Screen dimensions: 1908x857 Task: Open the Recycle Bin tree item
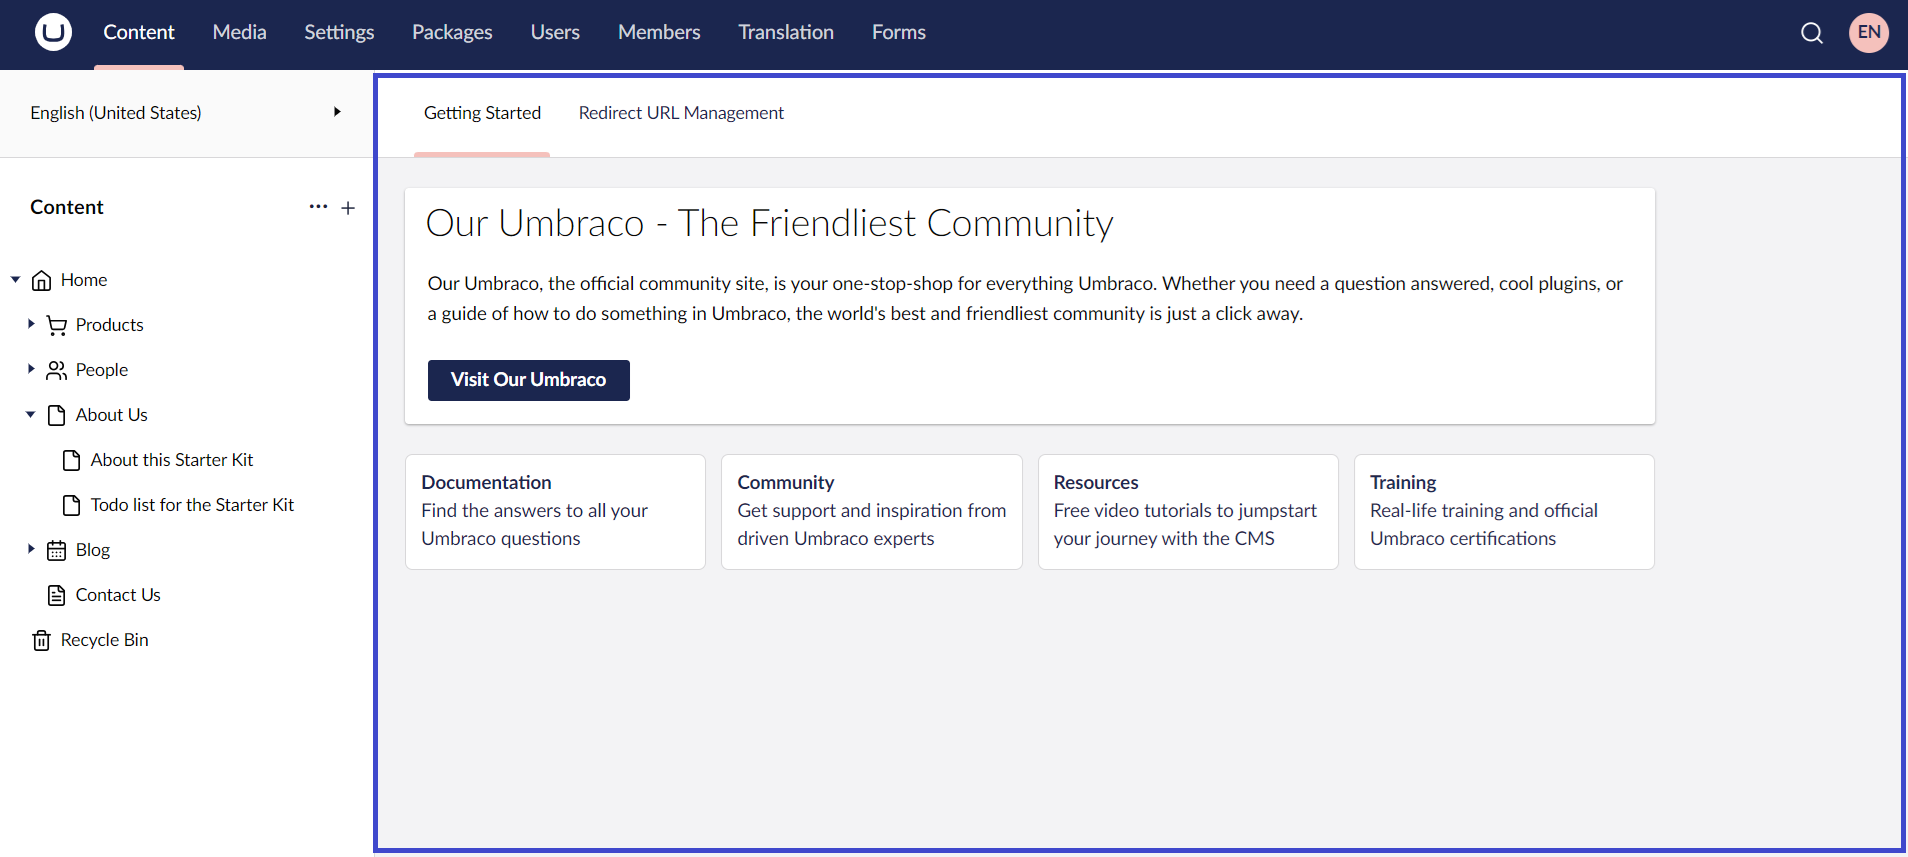click(x=104, y=640)
